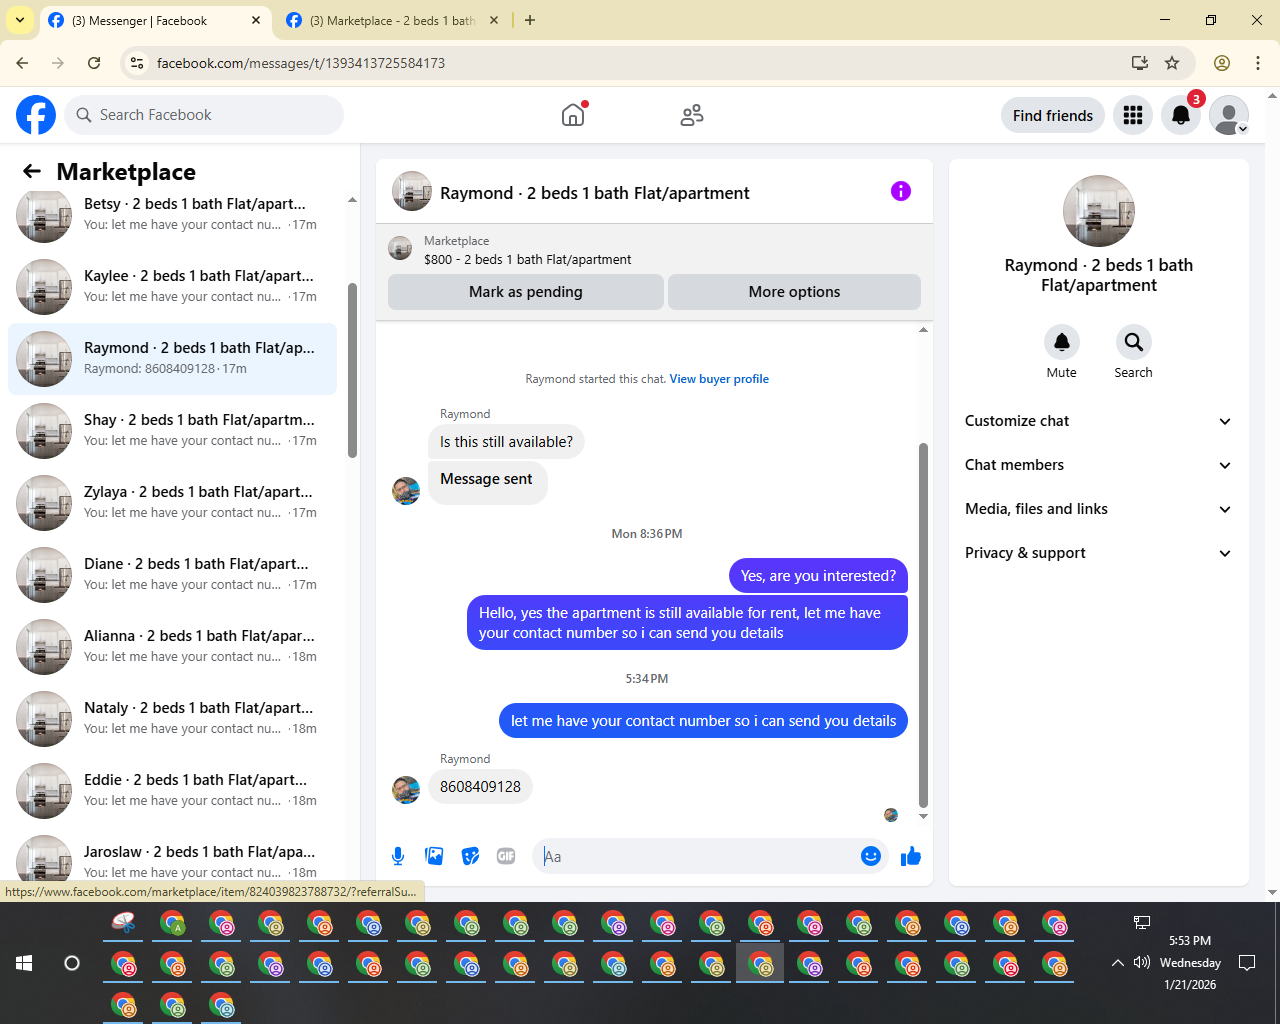The width and height of the screenshot is (1280, 1024).
Task: Click More options button
Action: (795, 292)
